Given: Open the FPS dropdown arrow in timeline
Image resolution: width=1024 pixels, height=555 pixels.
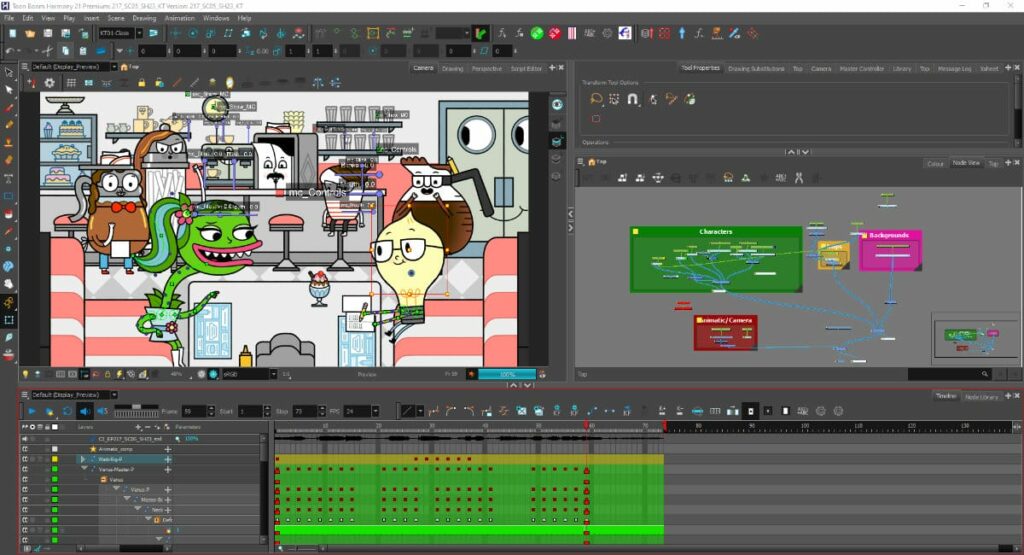Looking at the screenshot, I should 375,411.
